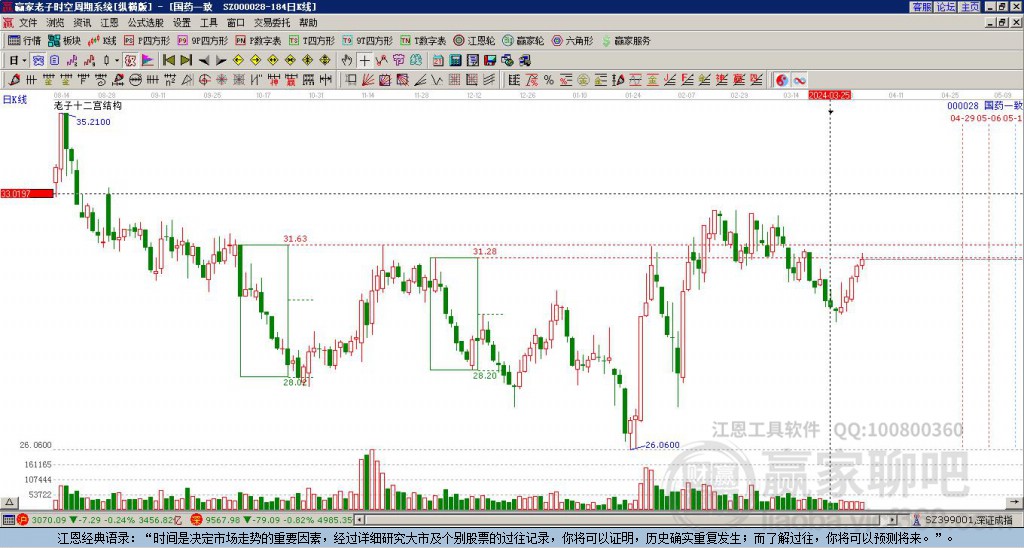This screenshot has height=548, width=1024.
Task: Click the 日K线 label
Action: pyautogui.click(x=15, y=100)
